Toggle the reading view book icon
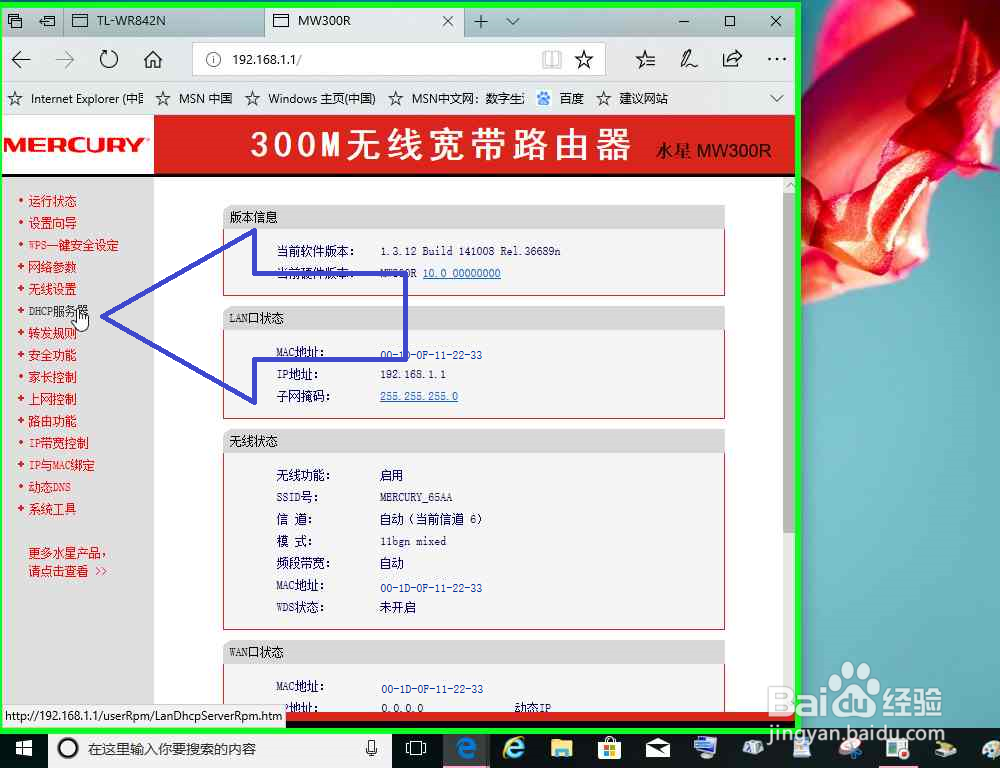Viewport: 1000px width, 768px height. coord(552,60)
